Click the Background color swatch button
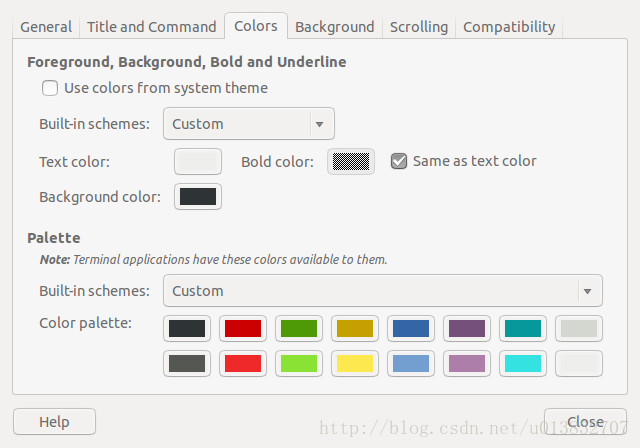The width and height of the screenshot is (640, 448). tap(198, 197)
